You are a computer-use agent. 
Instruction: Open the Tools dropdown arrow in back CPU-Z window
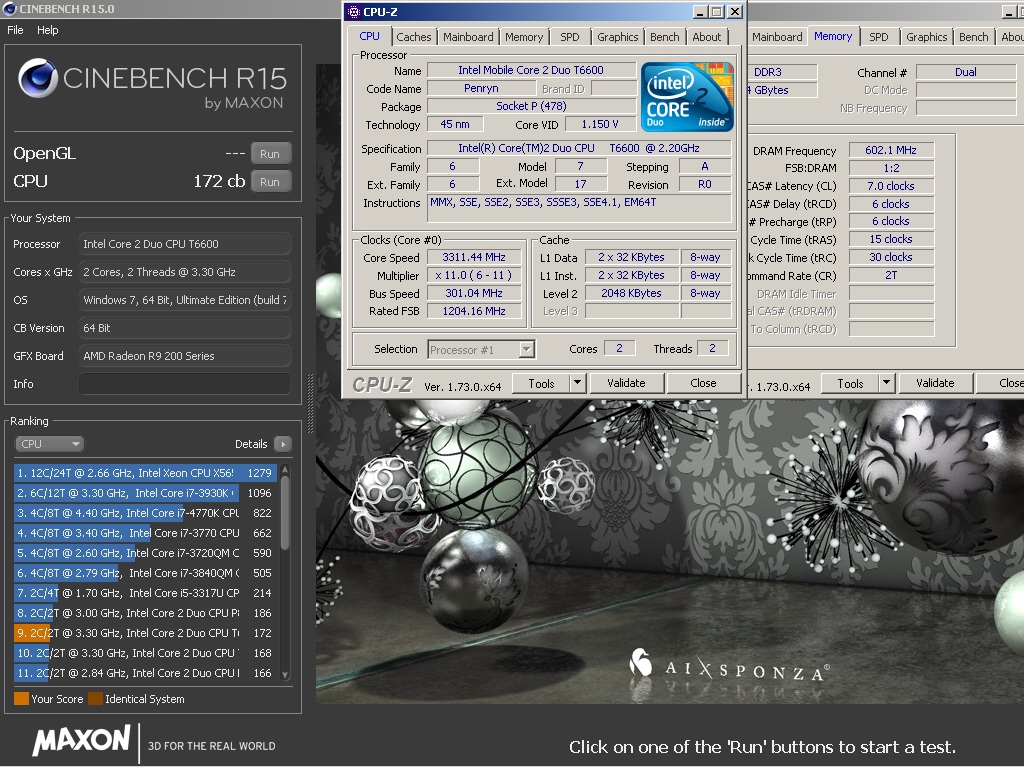pos(886,383)
